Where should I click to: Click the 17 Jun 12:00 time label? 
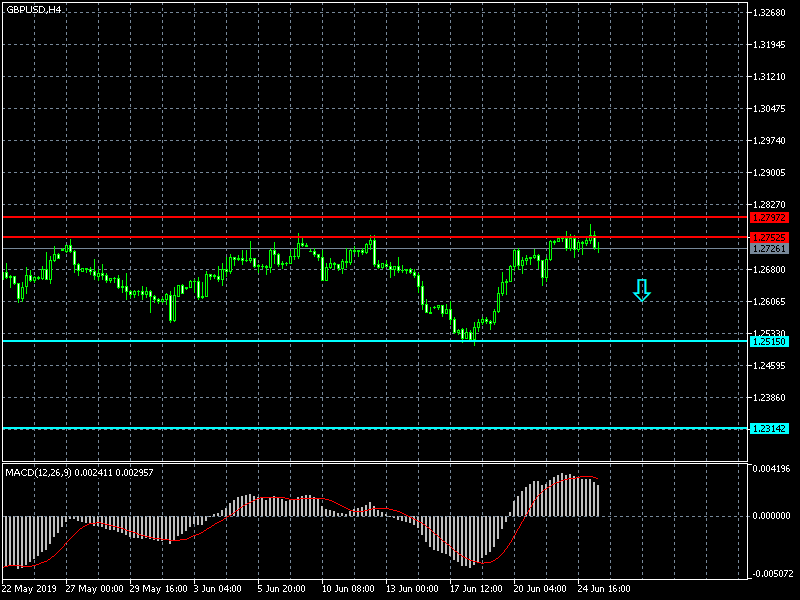point(474,588)
